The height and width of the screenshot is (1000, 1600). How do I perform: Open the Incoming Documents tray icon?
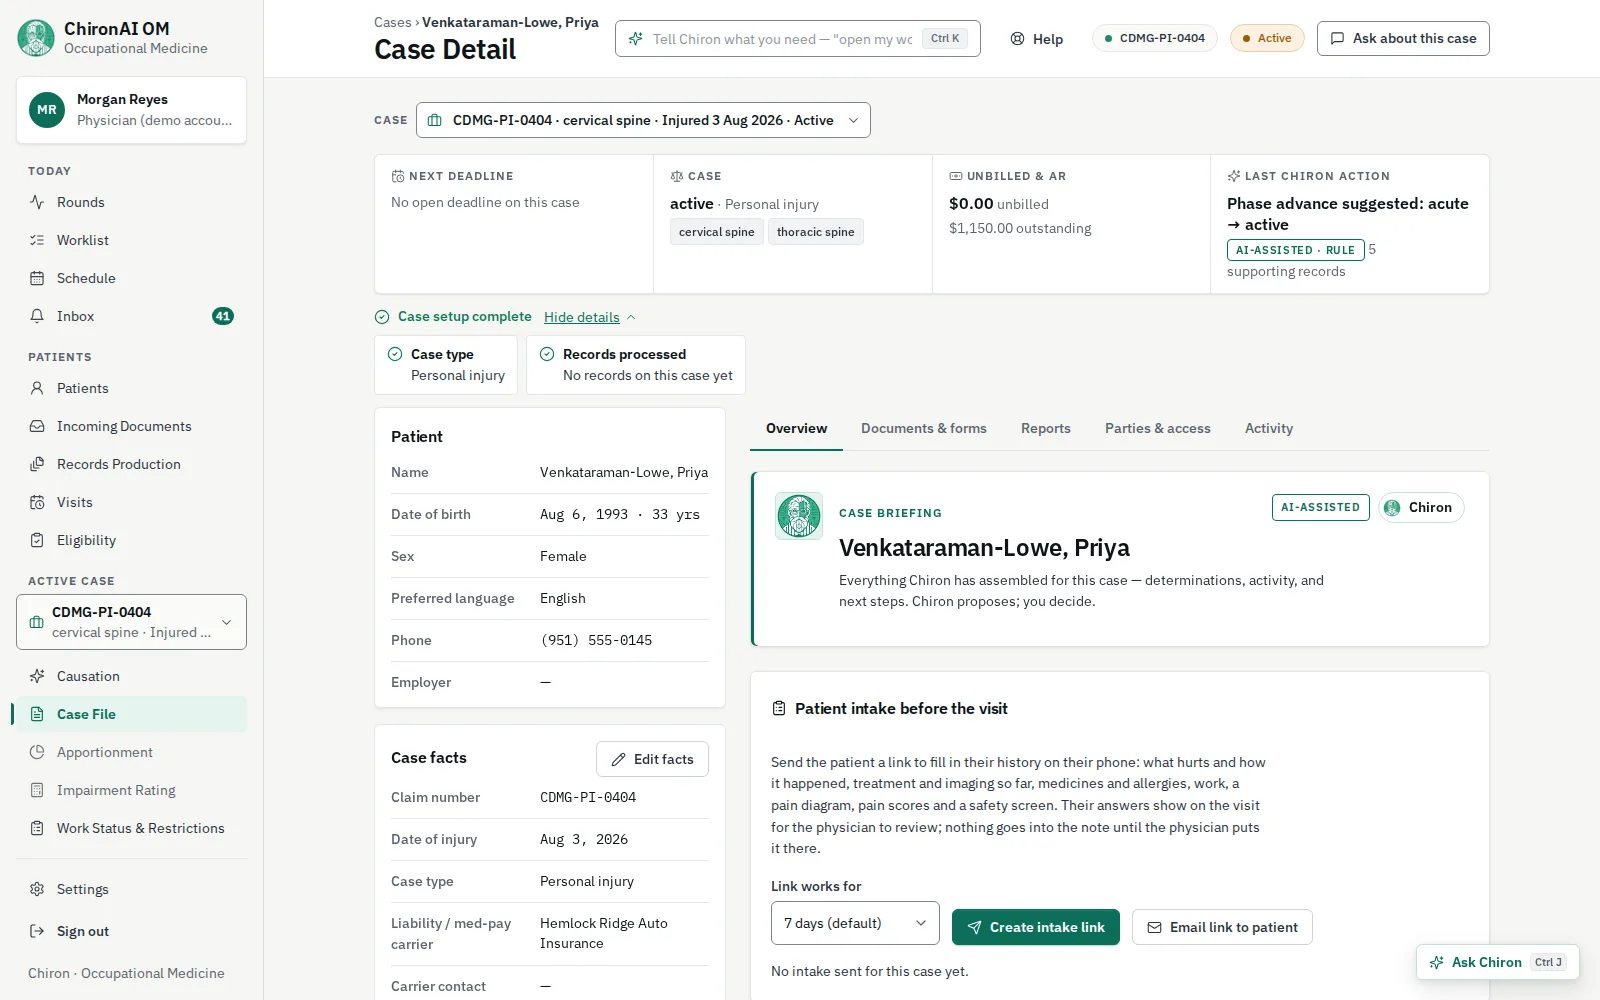pyautogui.click(x=37, y=426)
